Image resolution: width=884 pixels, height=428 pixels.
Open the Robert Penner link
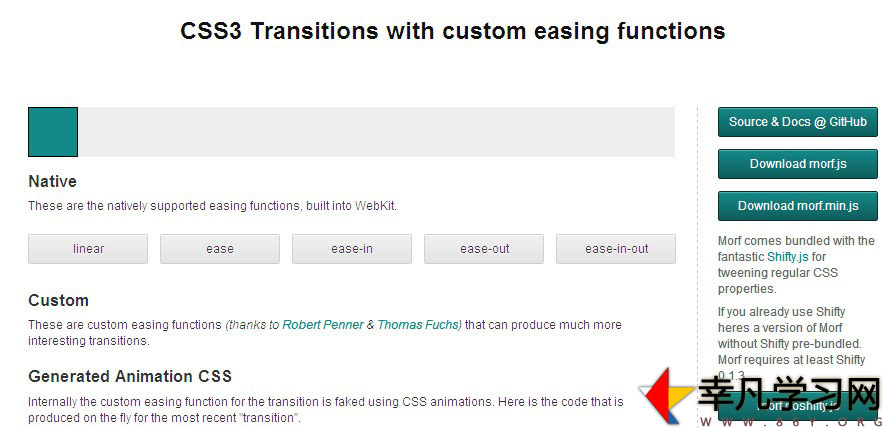coord(322,325)
